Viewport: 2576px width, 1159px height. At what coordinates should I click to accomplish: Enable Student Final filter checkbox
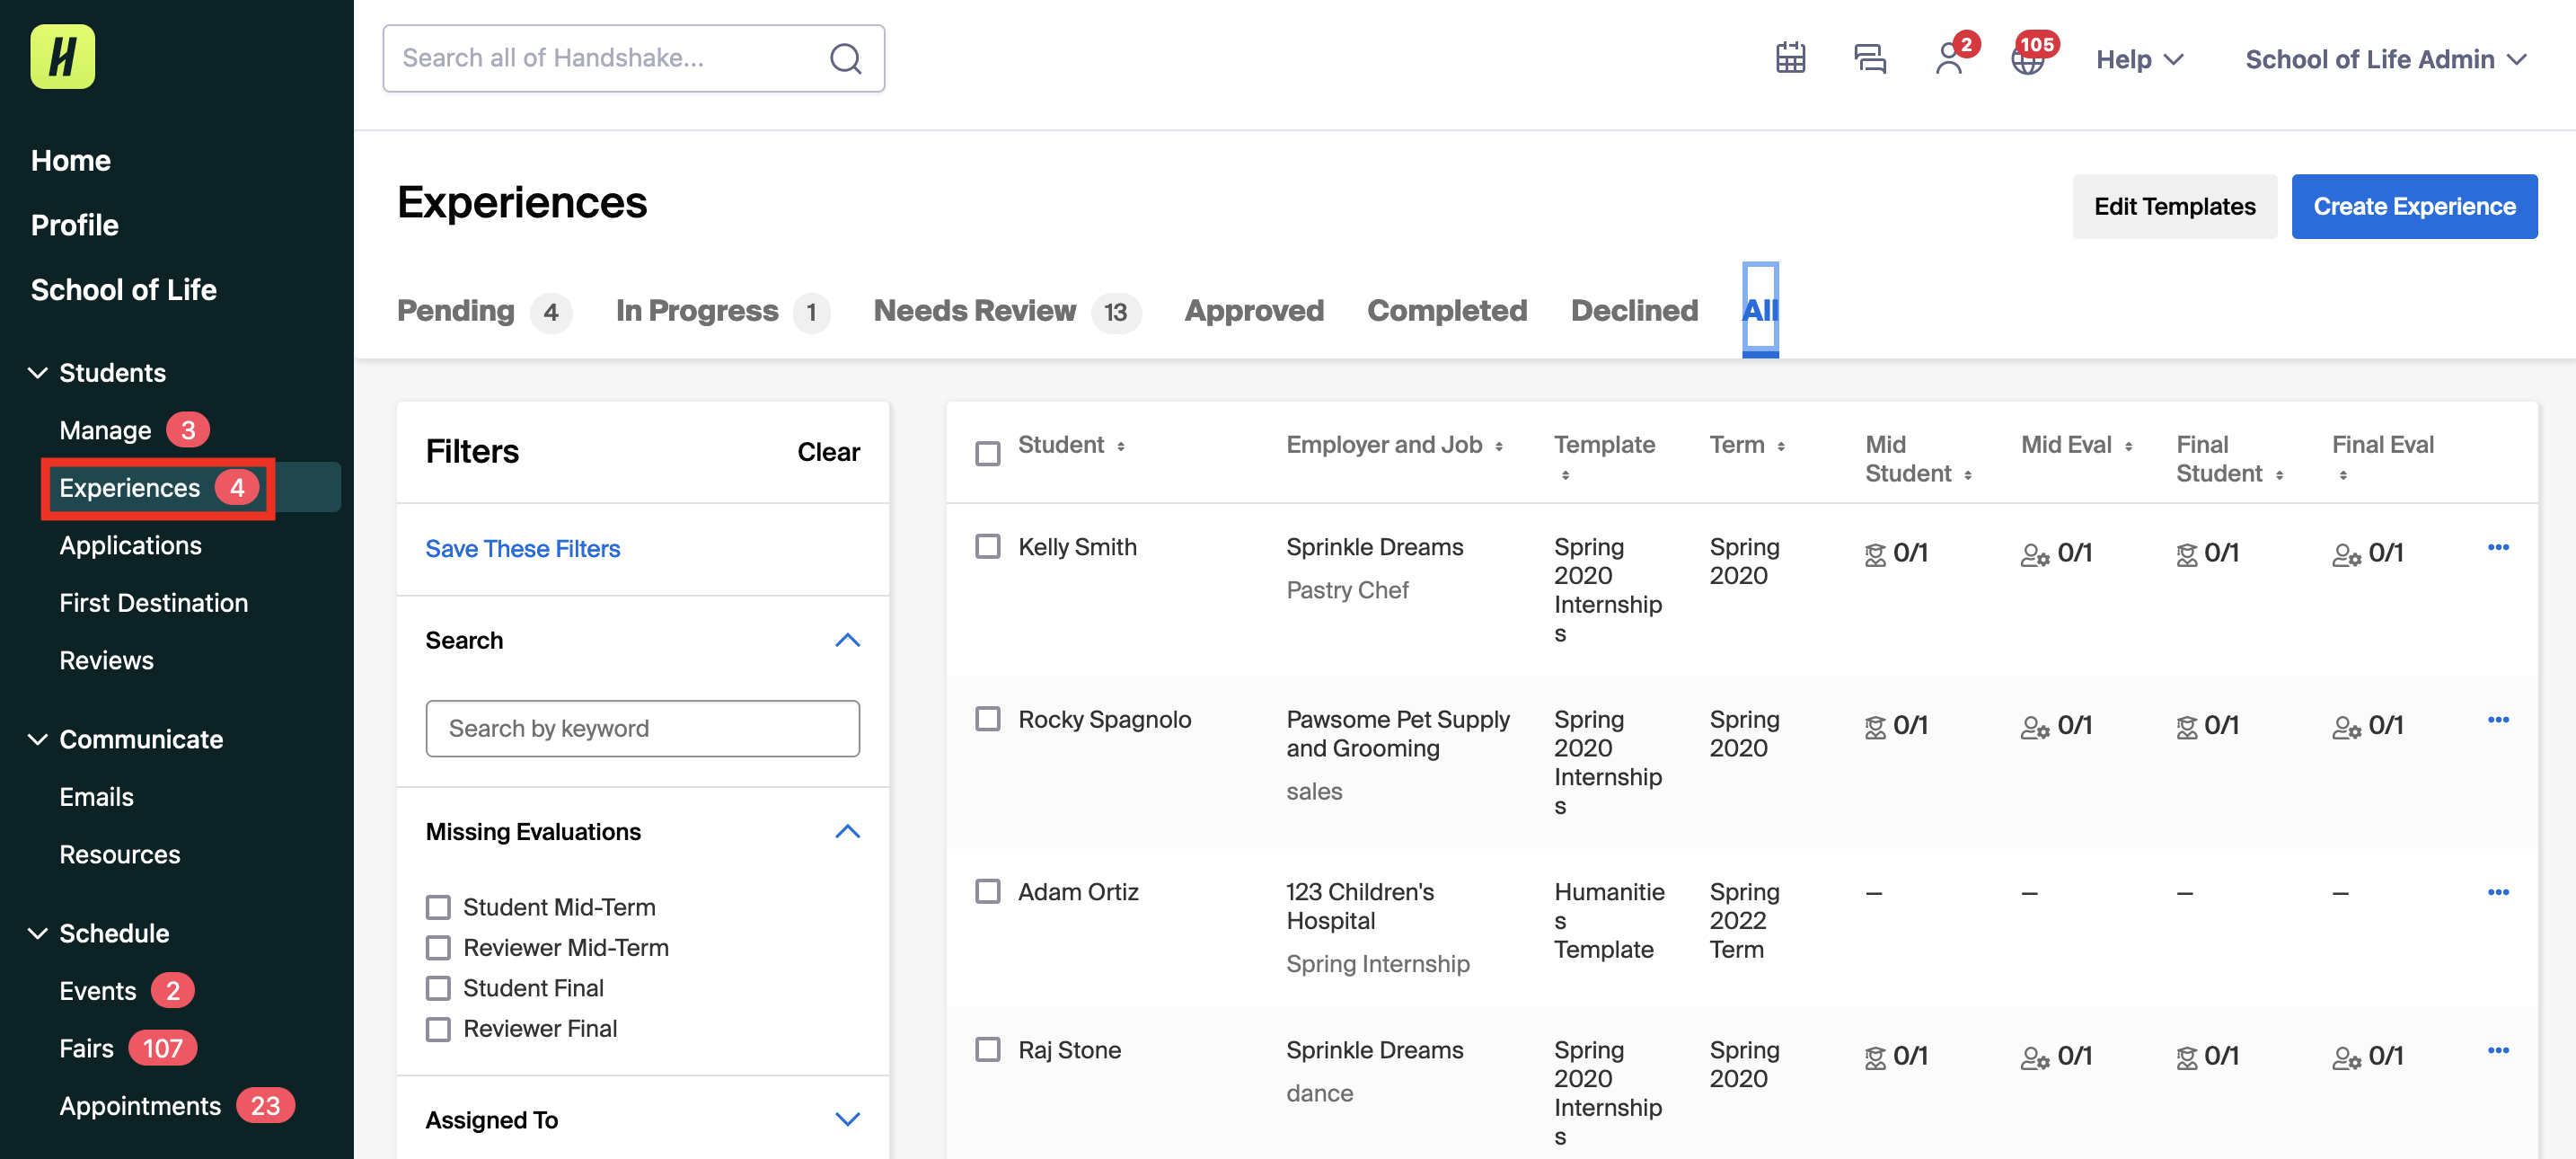tap(438, 988)
